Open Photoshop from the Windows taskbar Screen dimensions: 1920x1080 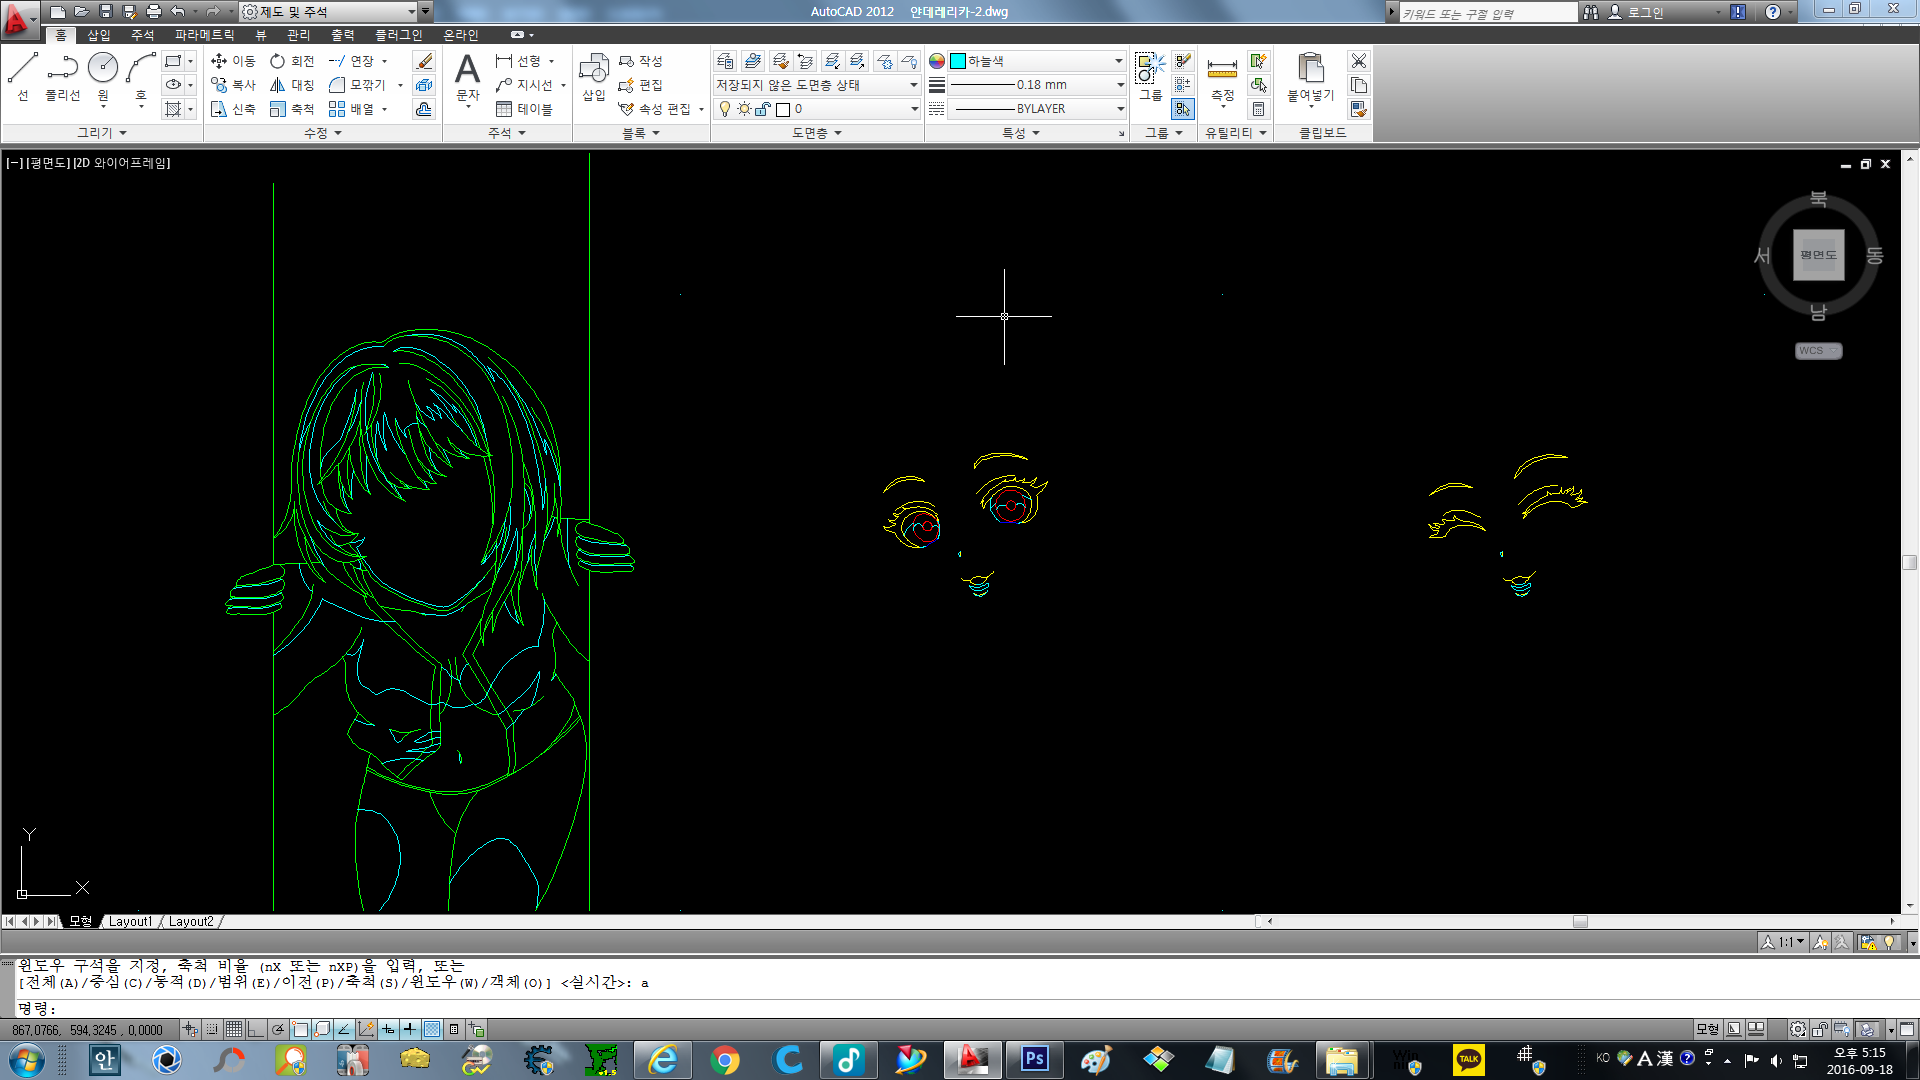1033,1059
